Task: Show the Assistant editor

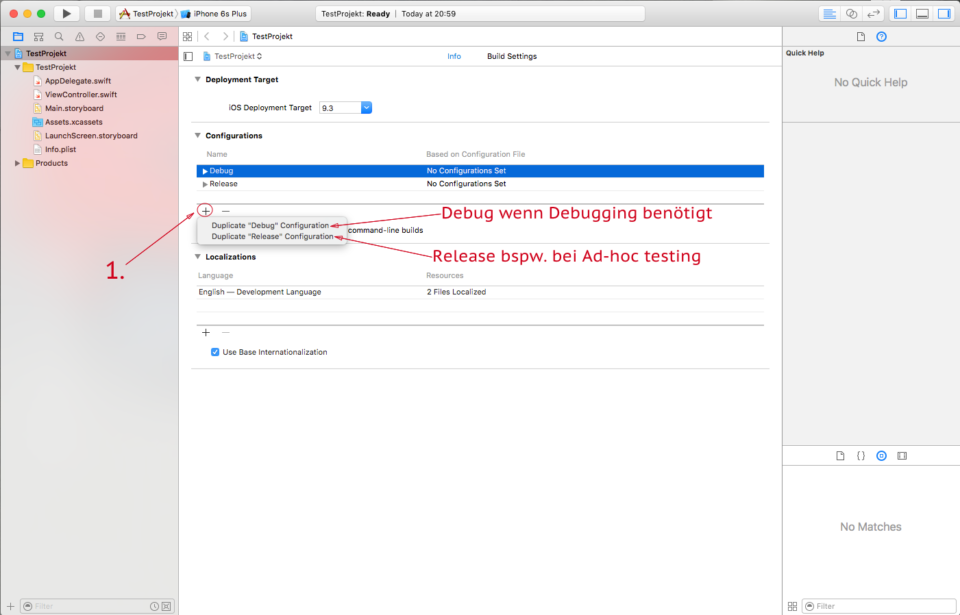Action: pyautogui.click(x=851, y=13)
